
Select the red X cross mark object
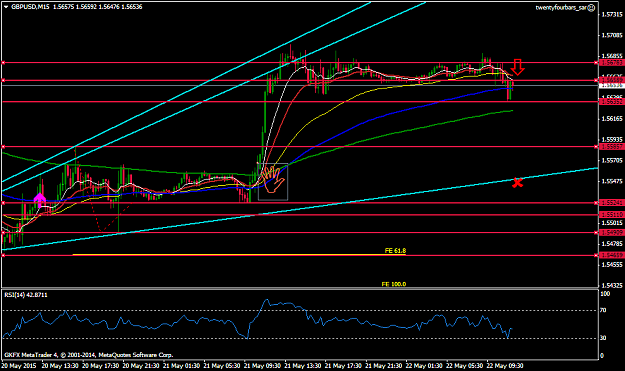517,183
